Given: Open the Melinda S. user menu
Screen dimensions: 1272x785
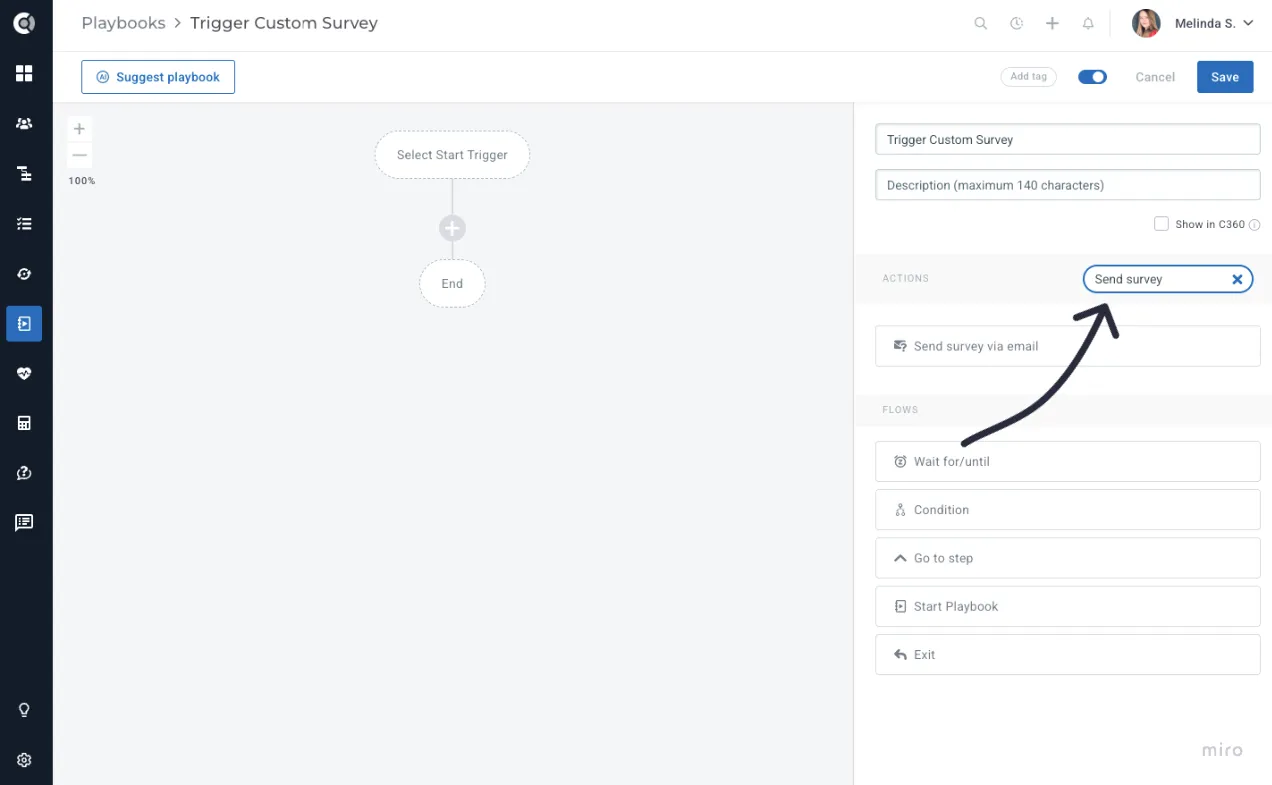Looking at the screenshot, I should pyautogui.click(x=1192, y=23).
